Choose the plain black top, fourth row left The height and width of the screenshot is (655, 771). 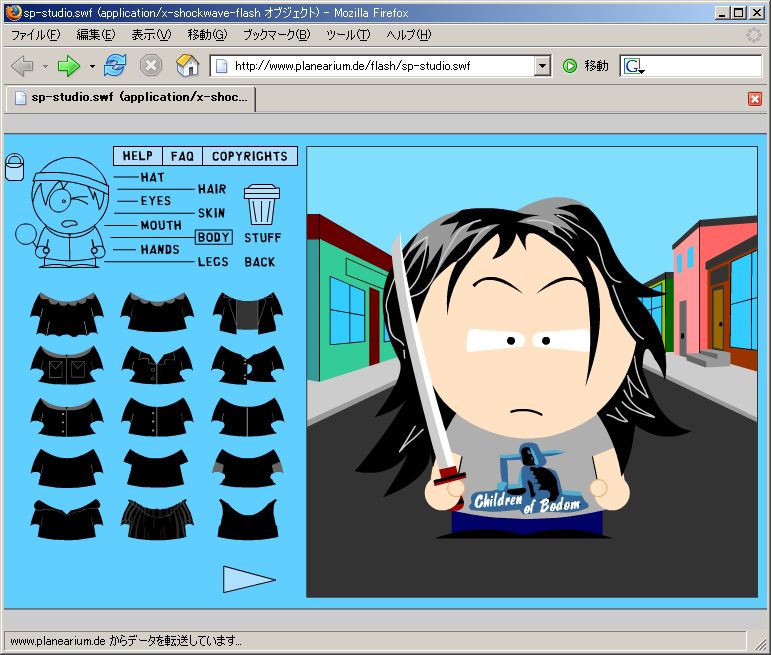[x=67, y=468]
